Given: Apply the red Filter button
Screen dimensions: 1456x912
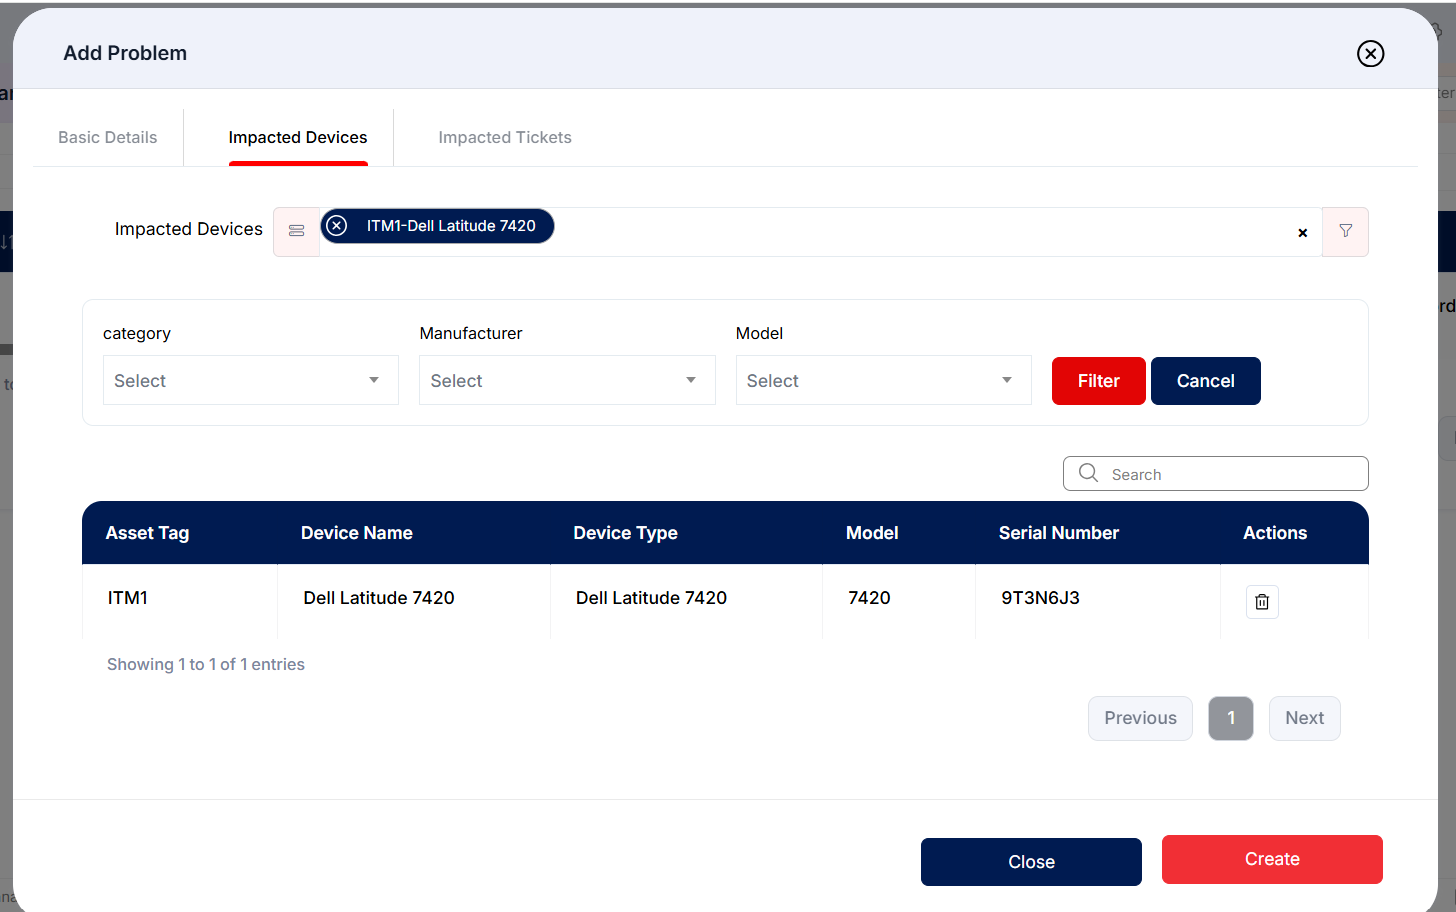Looking at the screenshot, I should pyautogui.click(x=1098, y=381).
